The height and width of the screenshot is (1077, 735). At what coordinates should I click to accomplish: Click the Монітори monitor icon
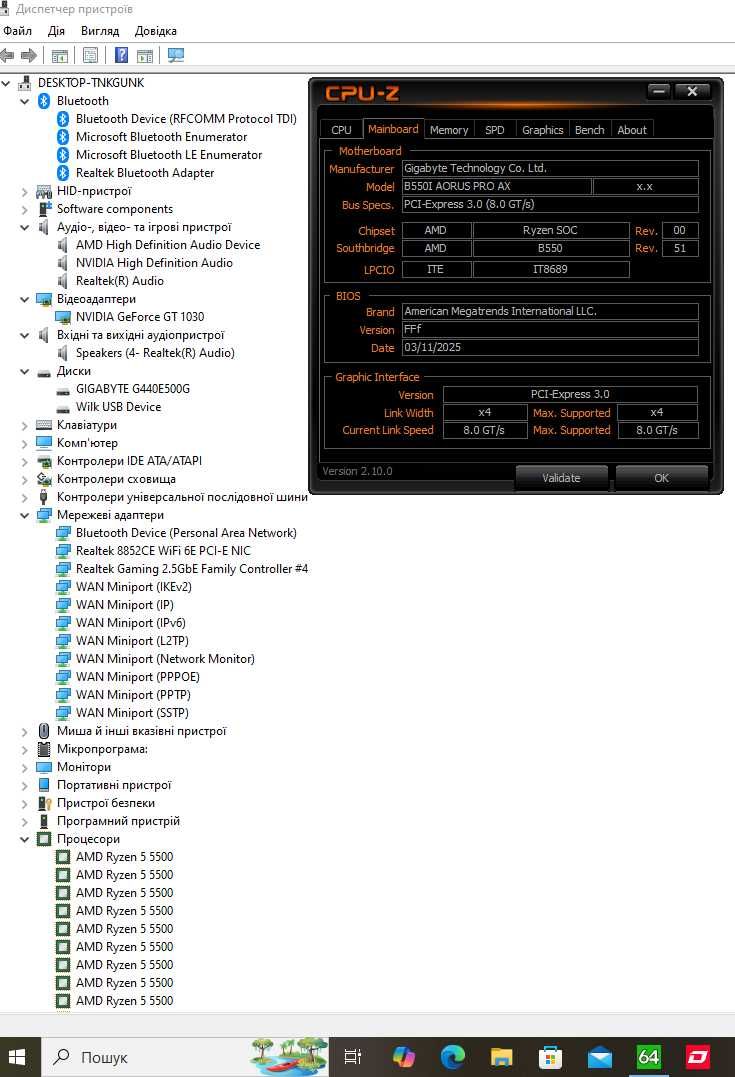pos(44,767)
